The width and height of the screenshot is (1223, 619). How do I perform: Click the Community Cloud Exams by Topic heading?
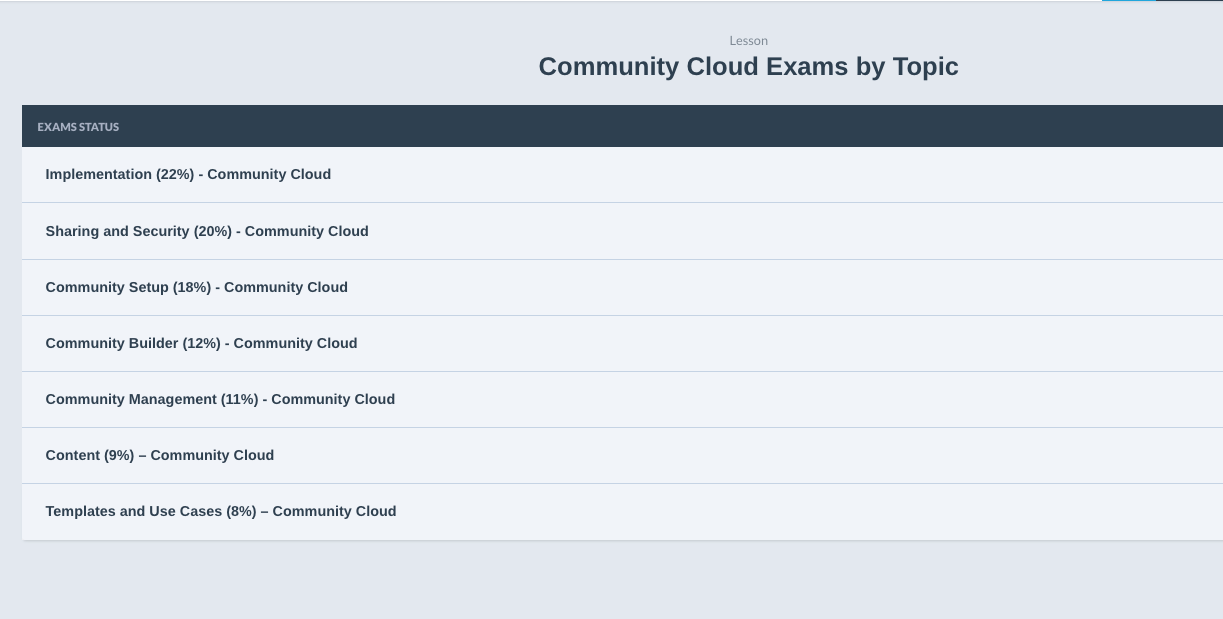(748, 67)
